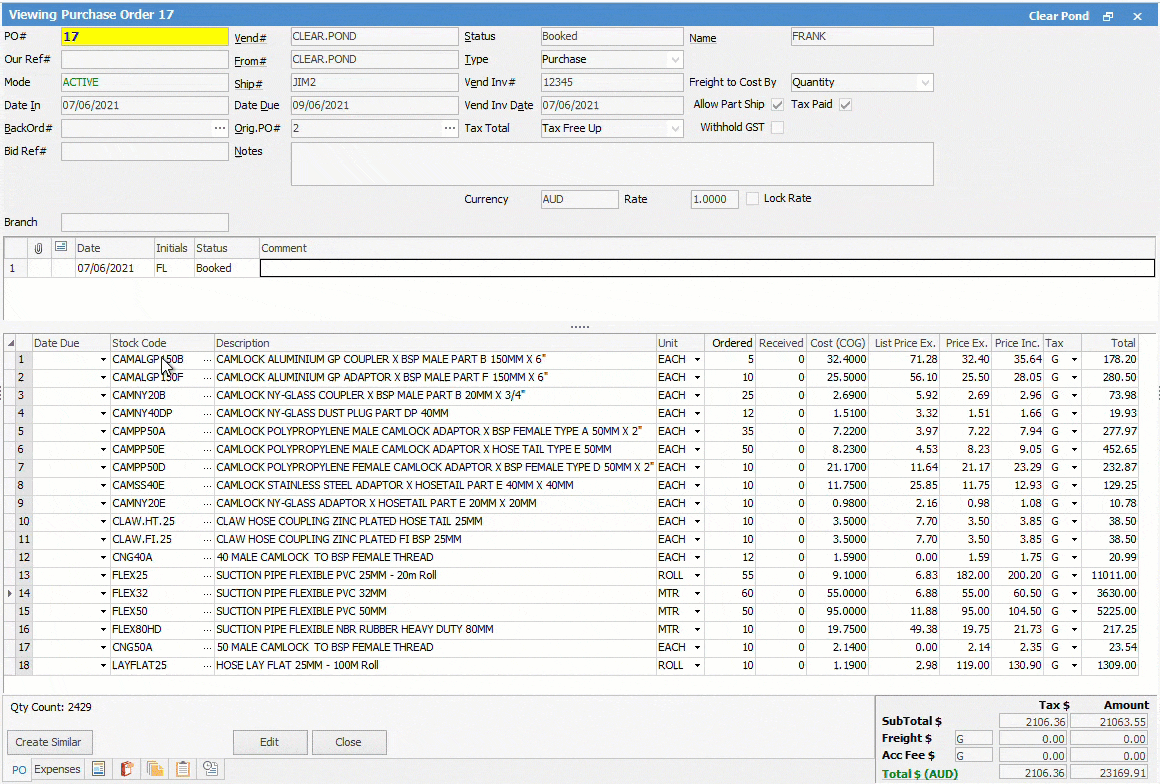The image size is (1160, 784).
Task: Open the Documents tab icon beside Expenses
Action: [x=99, y=769]
